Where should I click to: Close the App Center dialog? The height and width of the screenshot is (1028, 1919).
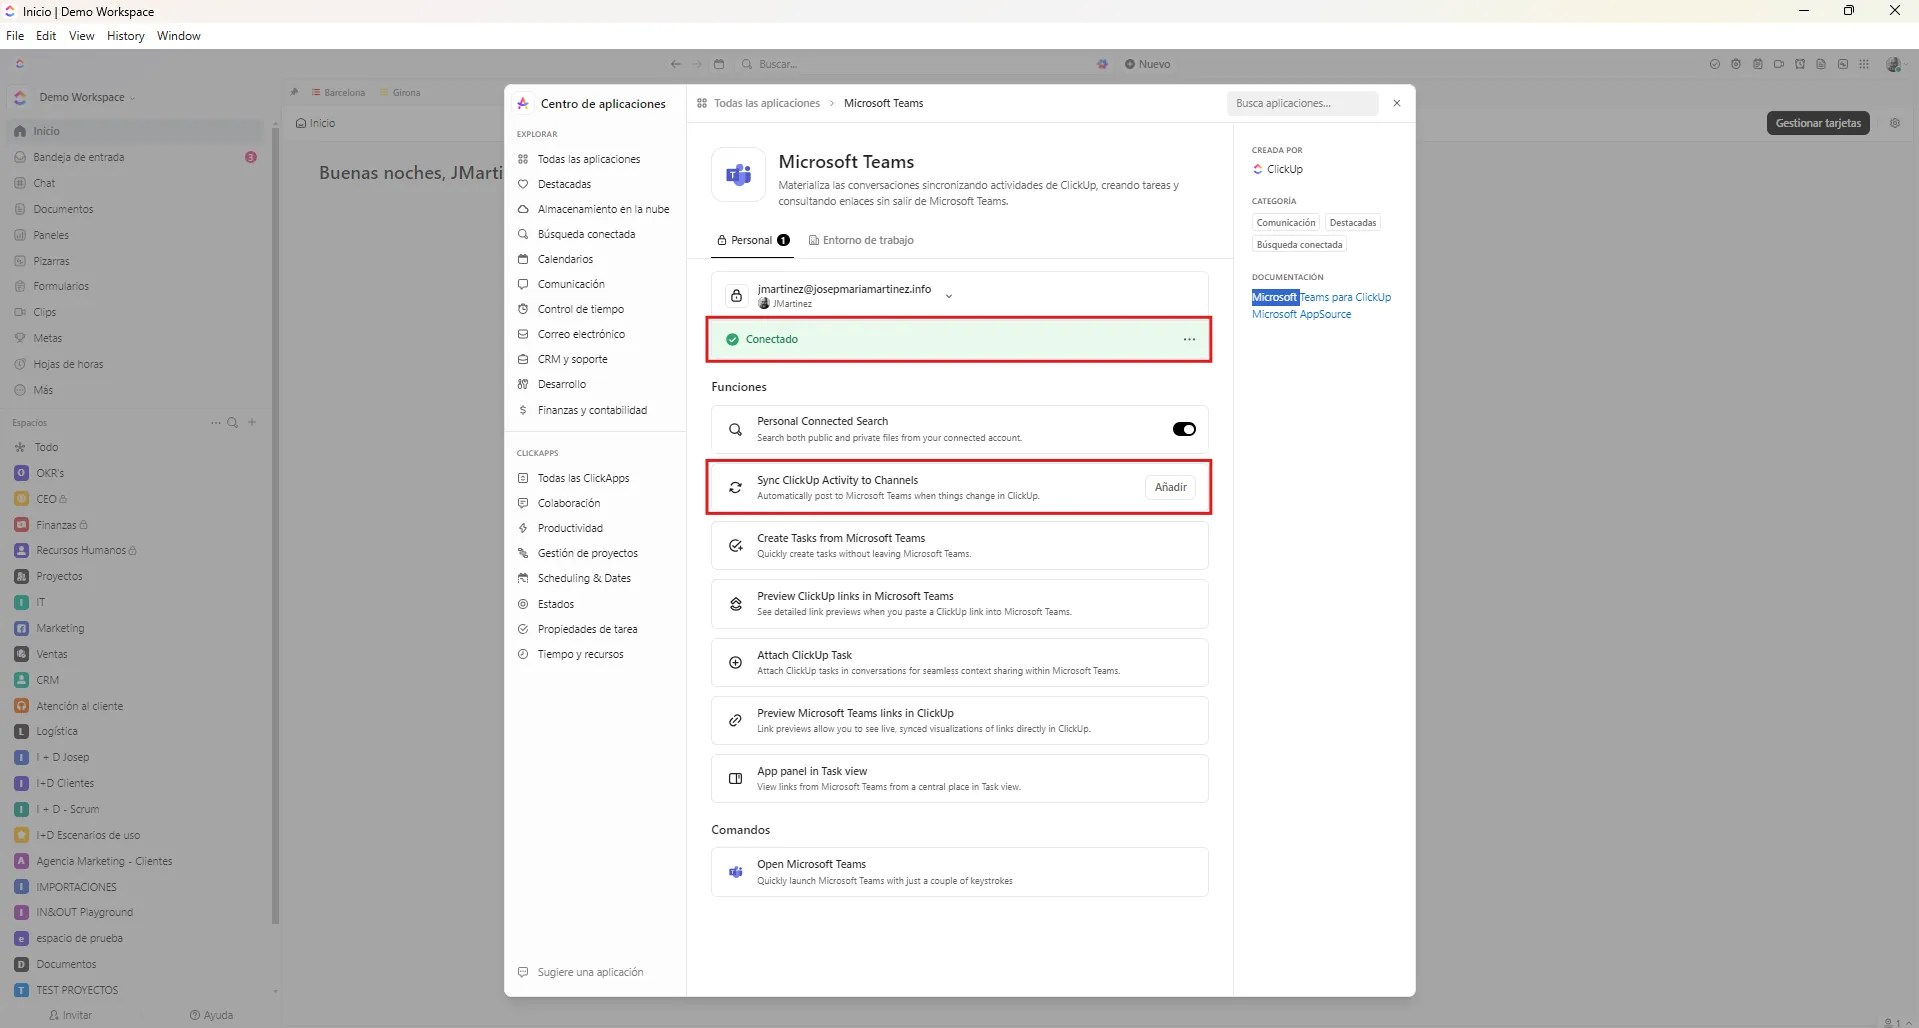1396,103
